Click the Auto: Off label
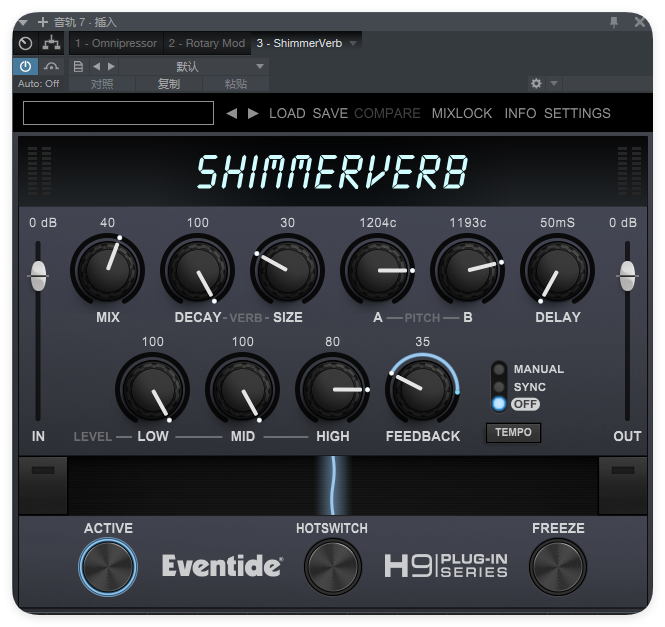665x627 pixels. (x=38, y=84)
